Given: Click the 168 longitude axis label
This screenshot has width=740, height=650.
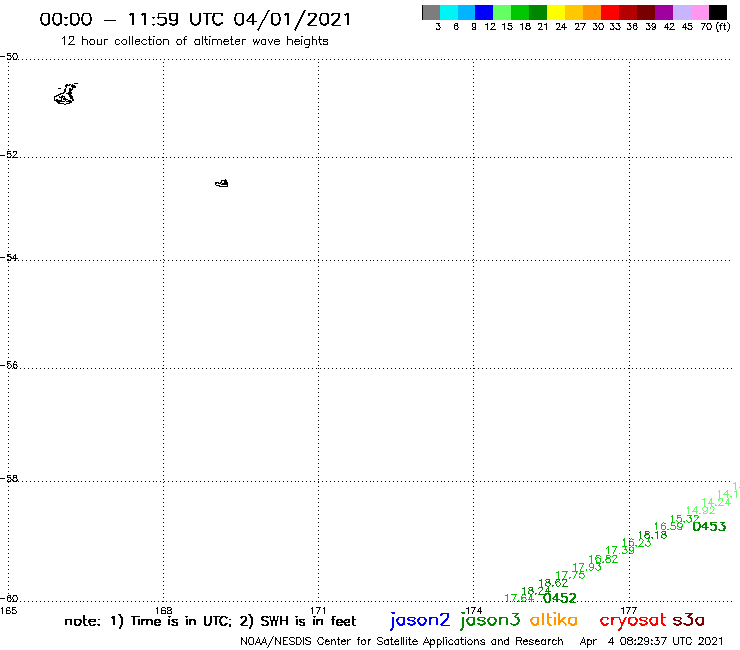Looking at the screenshot, I should tap(164, 610).
